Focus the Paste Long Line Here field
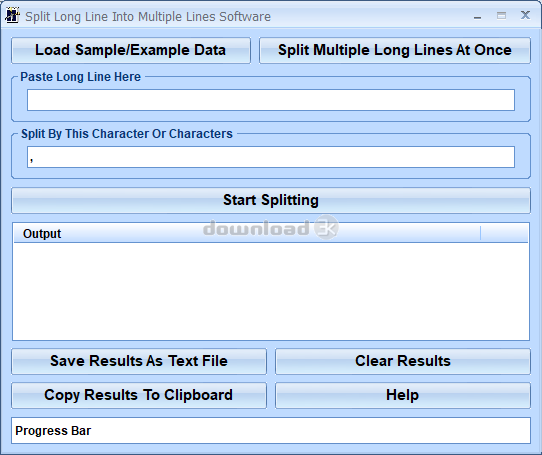This screenshot has height=455, width=542. pos(271,100)
